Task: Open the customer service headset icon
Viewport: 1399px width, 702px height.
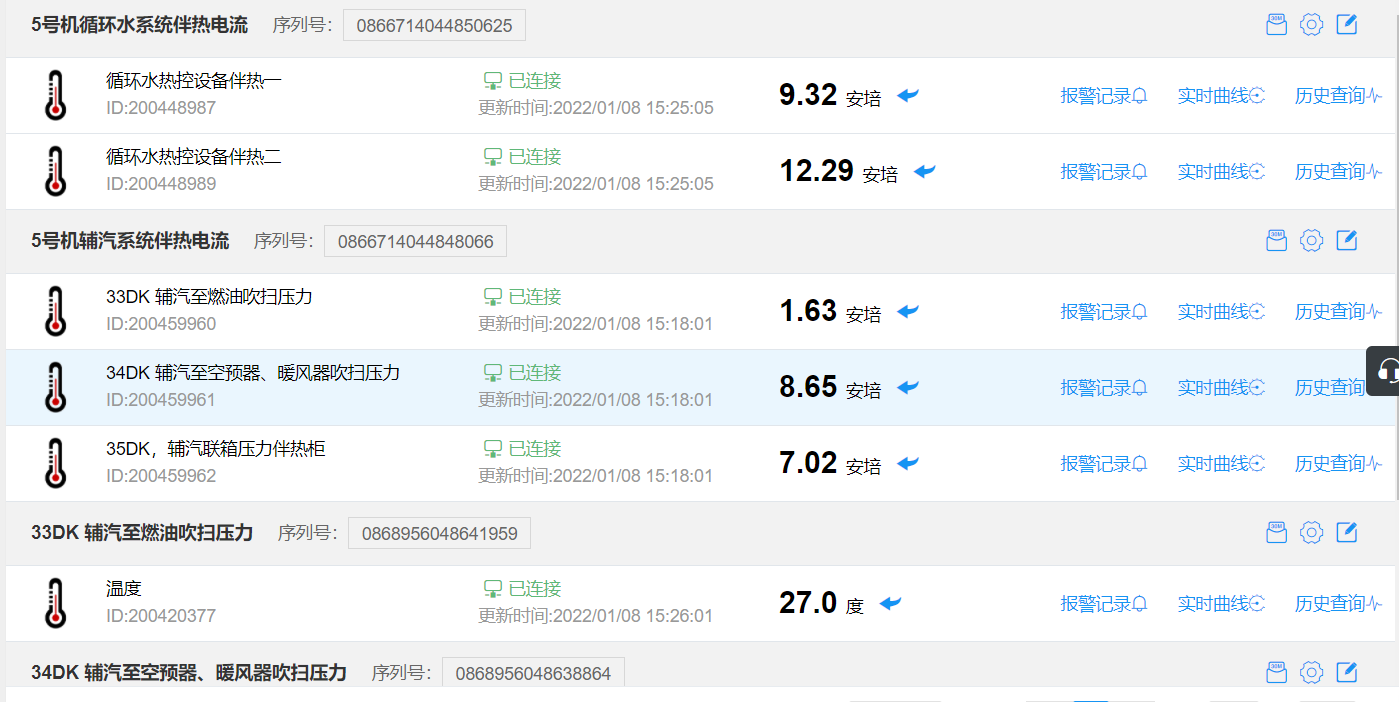Action: click(1387, 371)
